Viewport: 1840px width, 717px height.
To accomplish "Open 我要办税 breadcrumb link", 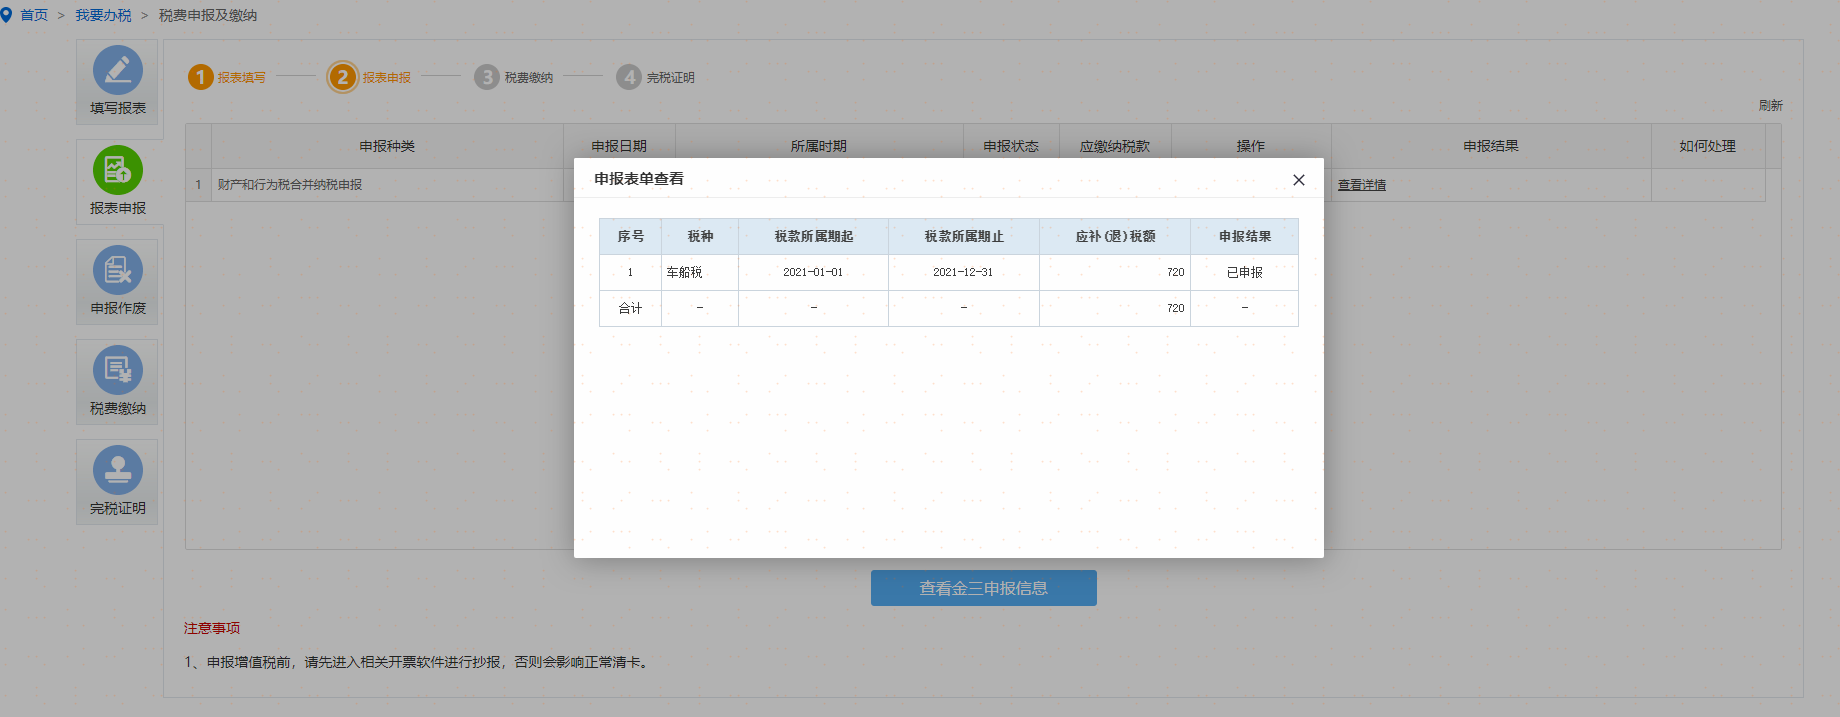I will pyautogui.click(x=103, y=15).
